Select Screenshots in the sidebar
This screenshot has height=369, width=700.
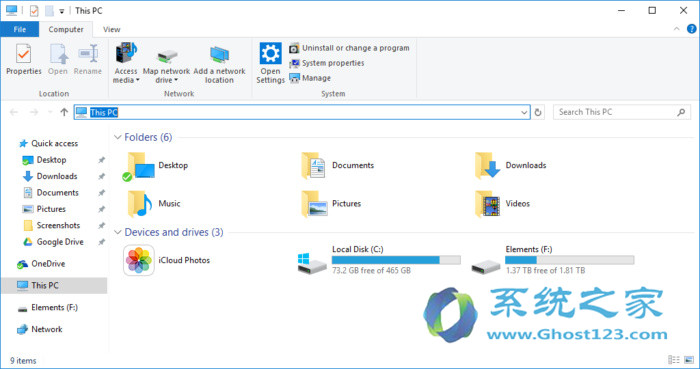[x=51, y=225]
